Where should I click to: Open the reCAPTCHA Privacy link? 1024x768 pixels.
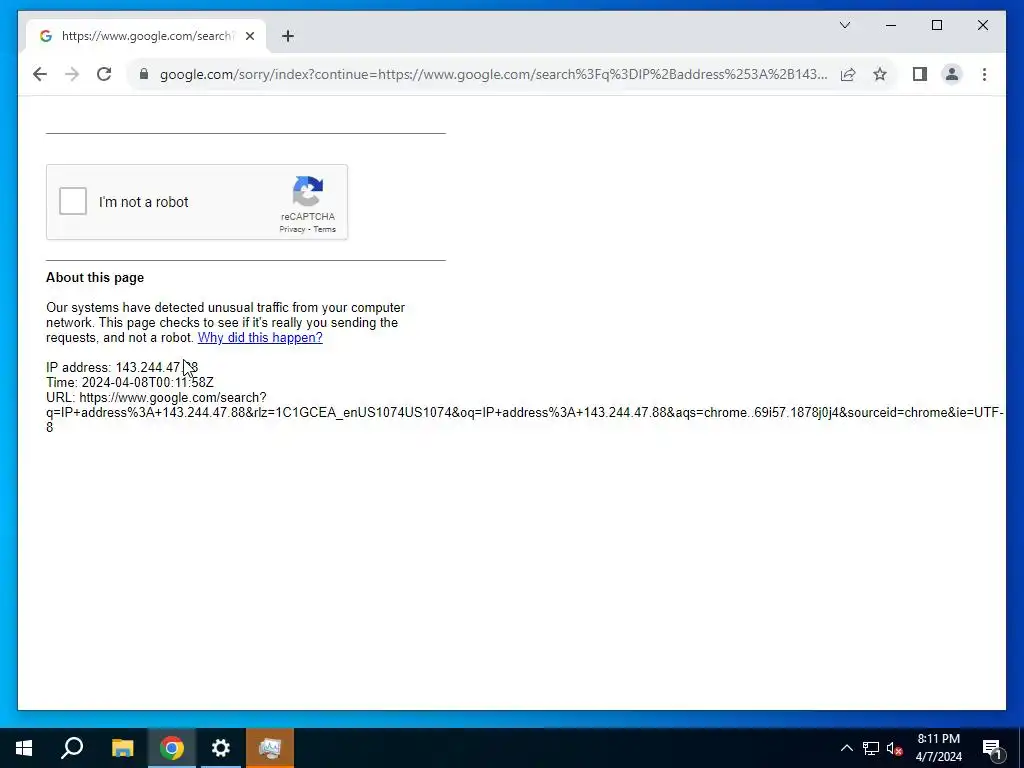pyautogui.click(x=292, y=229)
